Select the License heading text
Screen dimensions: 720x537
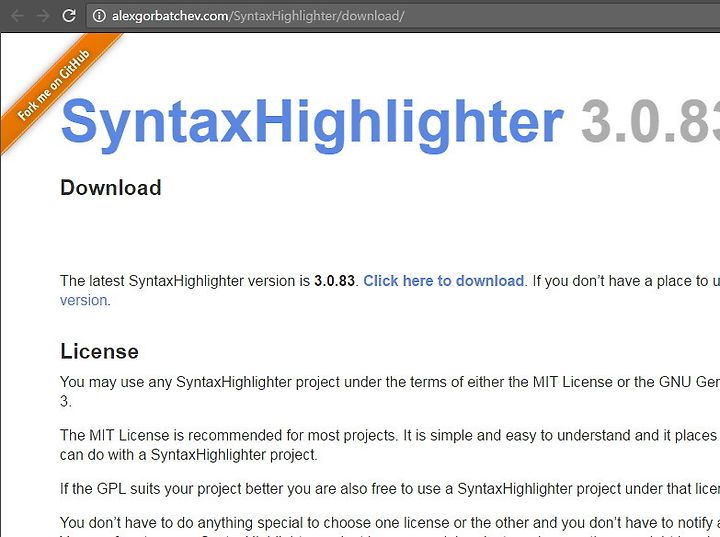99,351
